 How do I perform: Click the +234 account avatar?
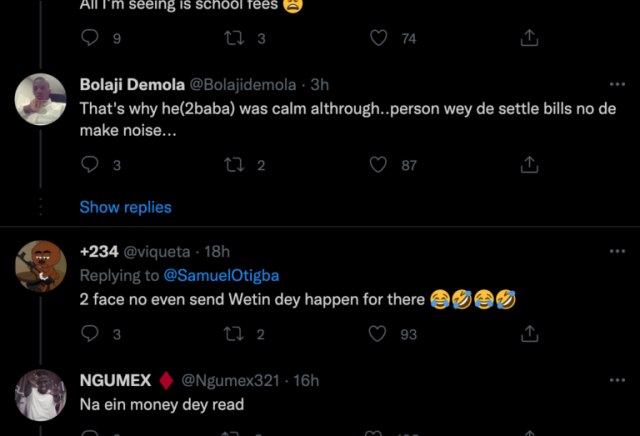click(x=41, y=267)
